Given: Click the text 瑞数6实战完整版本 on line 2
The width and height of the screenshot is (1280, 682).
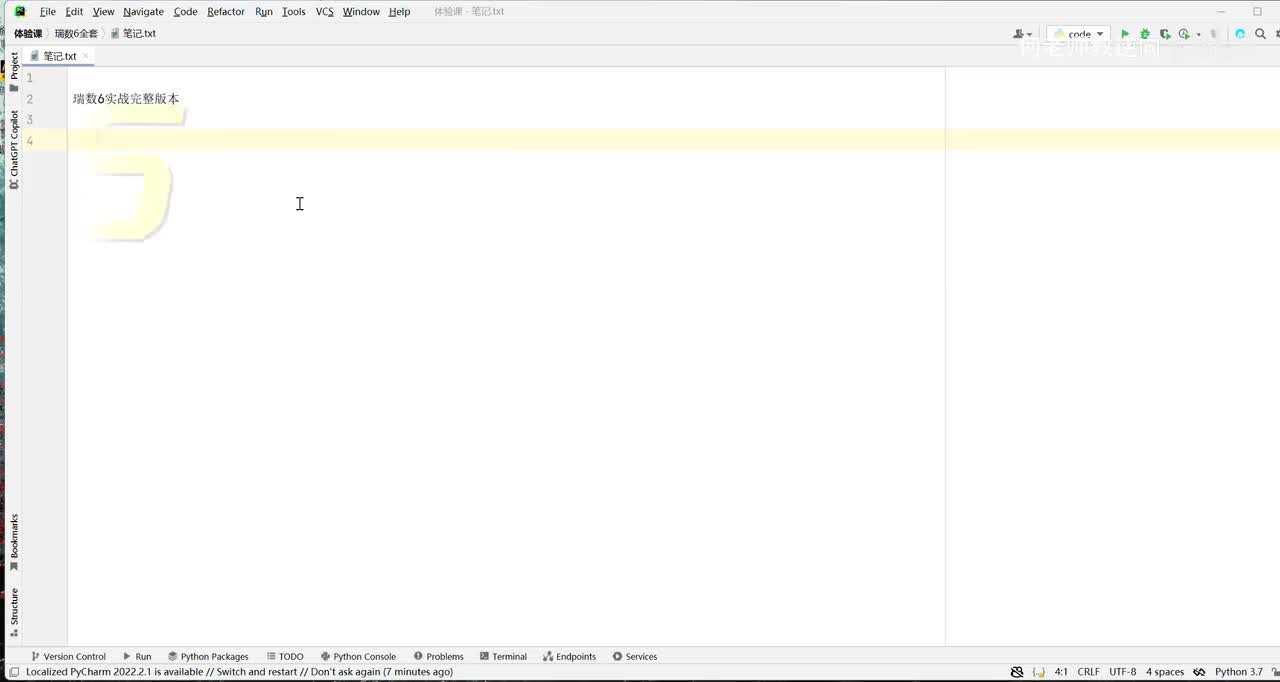Looking at the screenshot, I should (x=126, y=99).
